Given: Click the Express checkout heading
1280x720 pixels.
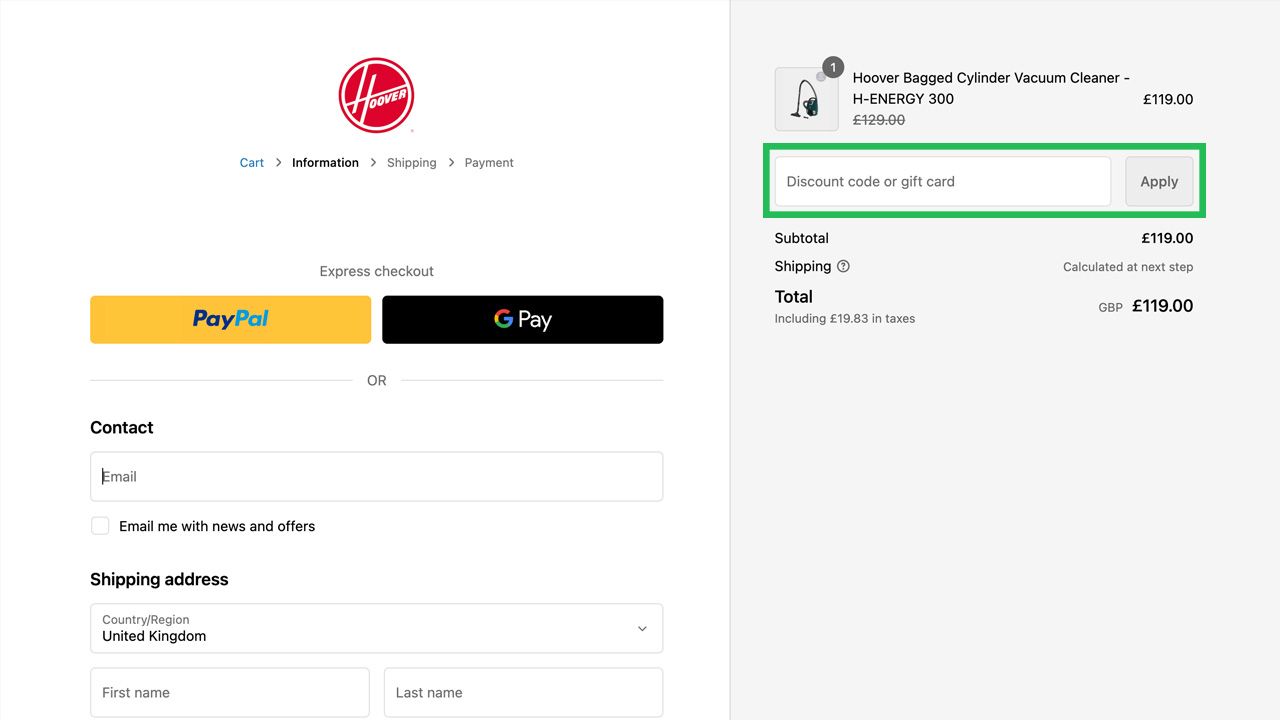Looking at the screenshot, I should [x=376, y=271].
